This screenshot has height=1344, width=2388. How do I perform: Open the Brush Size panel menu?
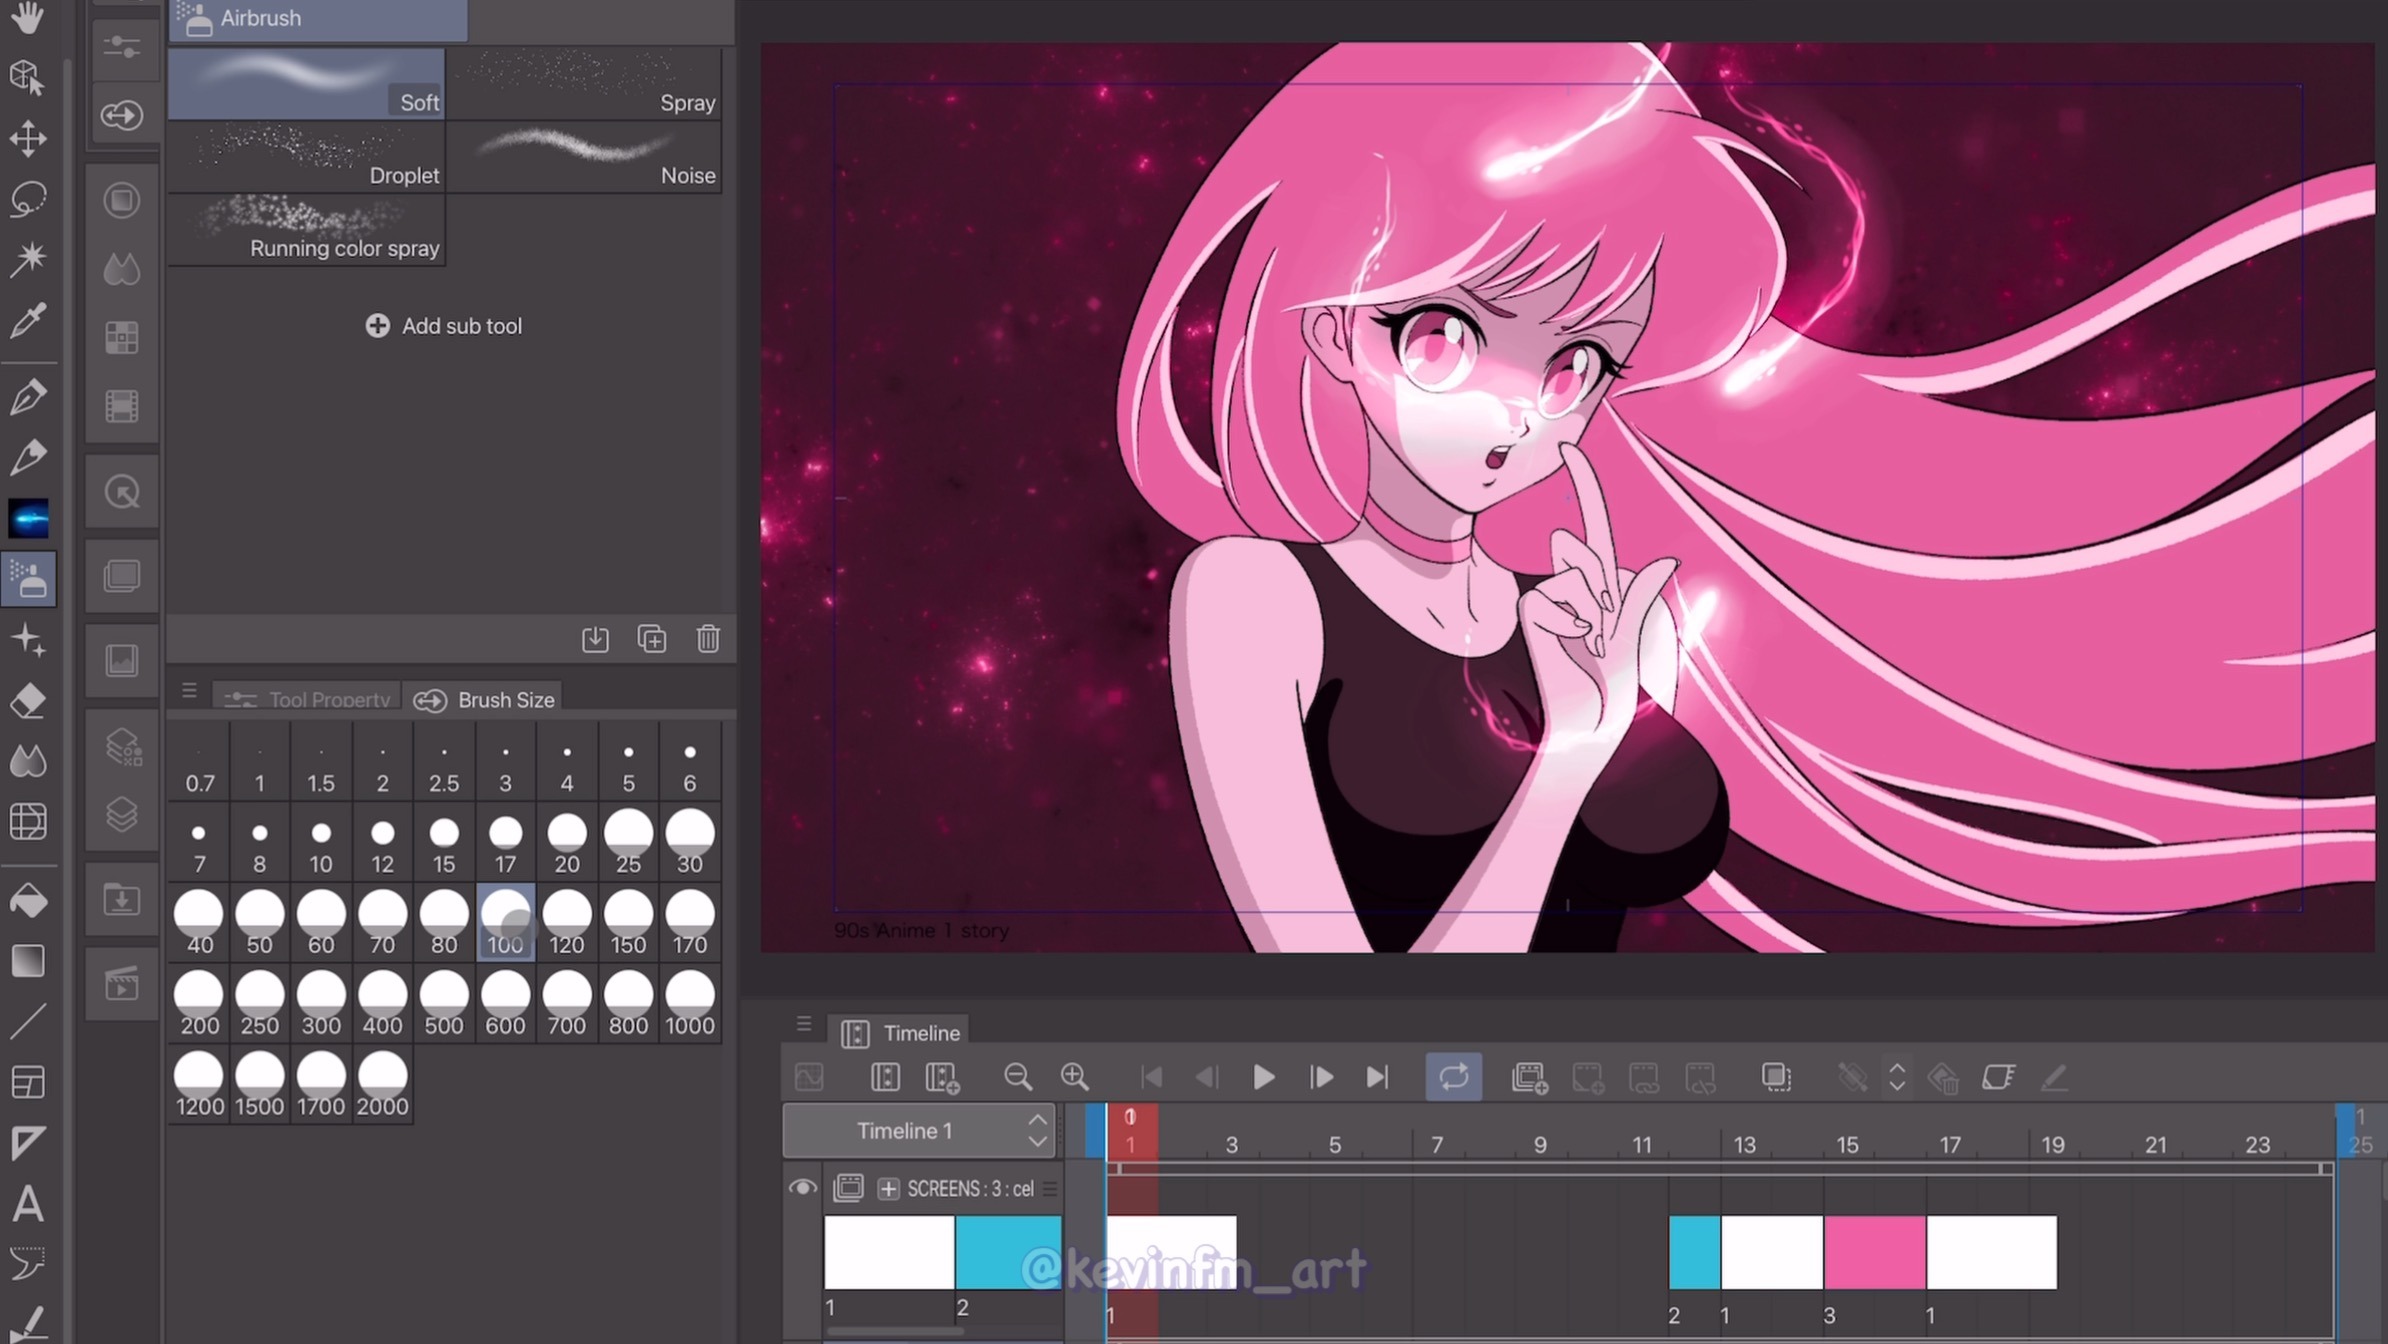(189, 691)
